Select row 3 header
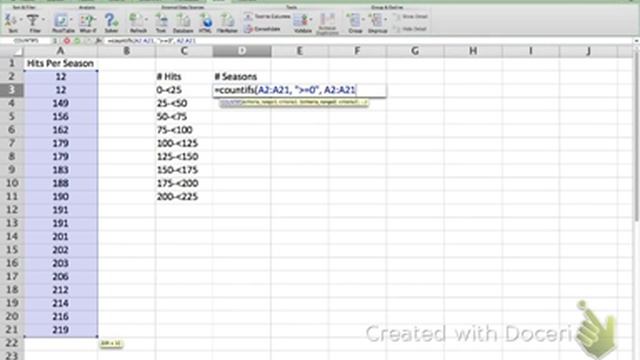 (12, 90)
